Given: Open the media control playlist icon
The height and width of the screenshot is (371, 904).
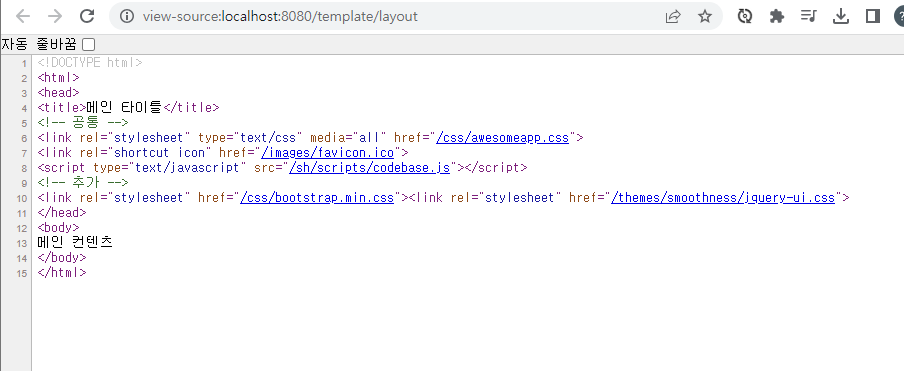Looking at the screenshot, I should (x=809, y=16).
